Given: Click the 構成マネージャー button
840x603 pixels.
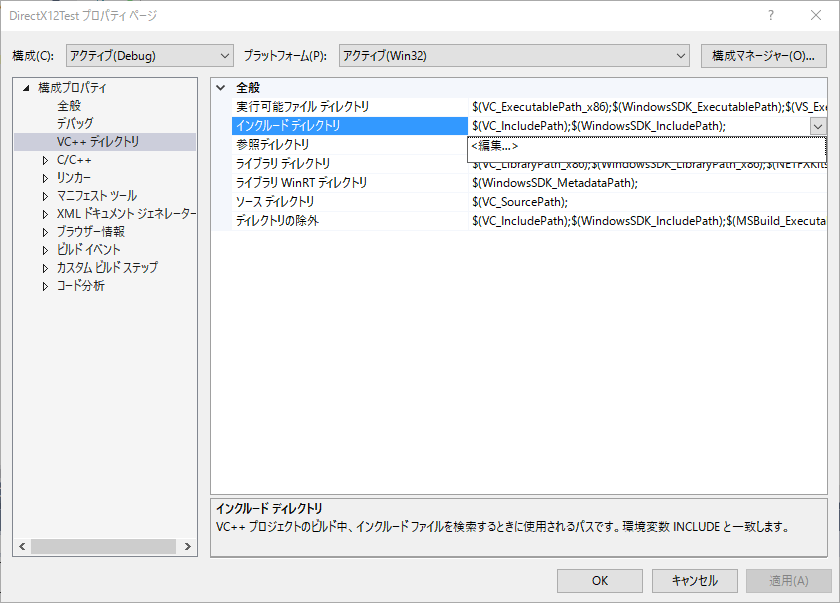Looking at the screenshot, I should pyautogui.click(x=762, y=56).
